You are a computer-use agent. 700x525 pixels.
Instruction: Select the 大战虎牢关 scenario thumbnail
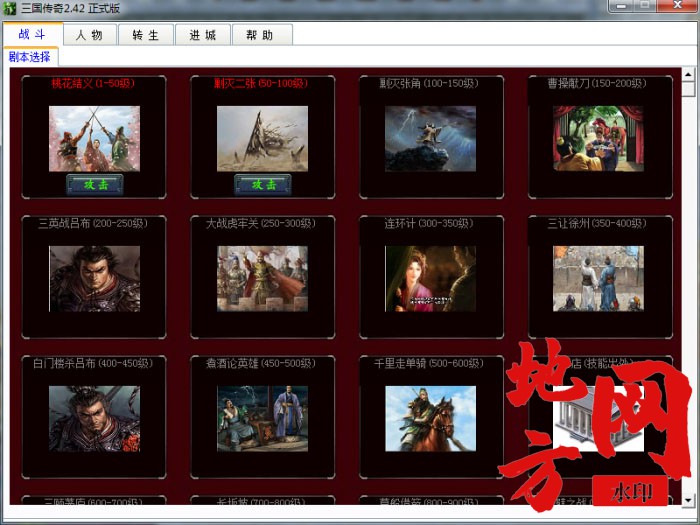pos(262,279)
